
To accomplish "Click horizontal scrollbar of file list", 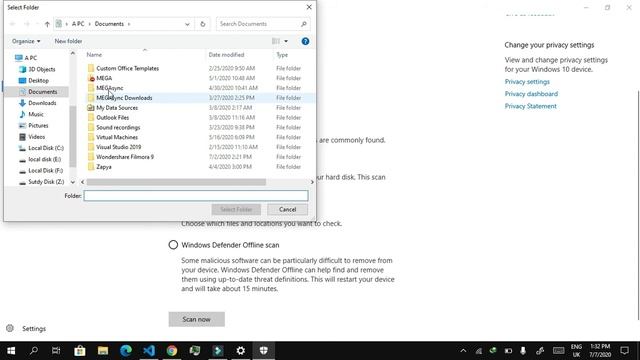I will point(176,182).
